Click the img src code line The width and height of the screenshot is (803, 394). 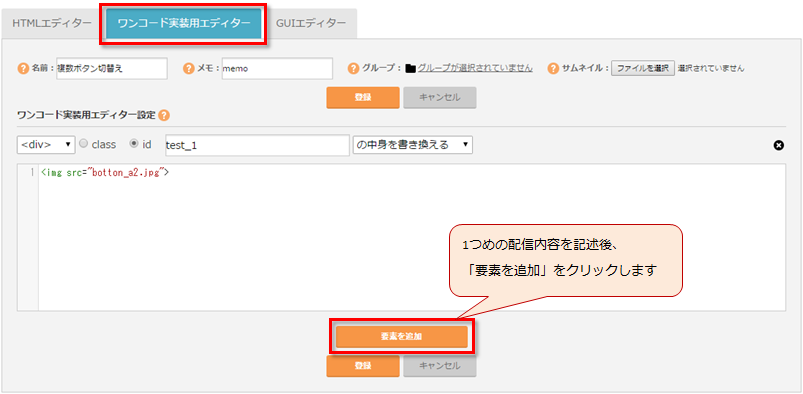click(x=105, y=173)
